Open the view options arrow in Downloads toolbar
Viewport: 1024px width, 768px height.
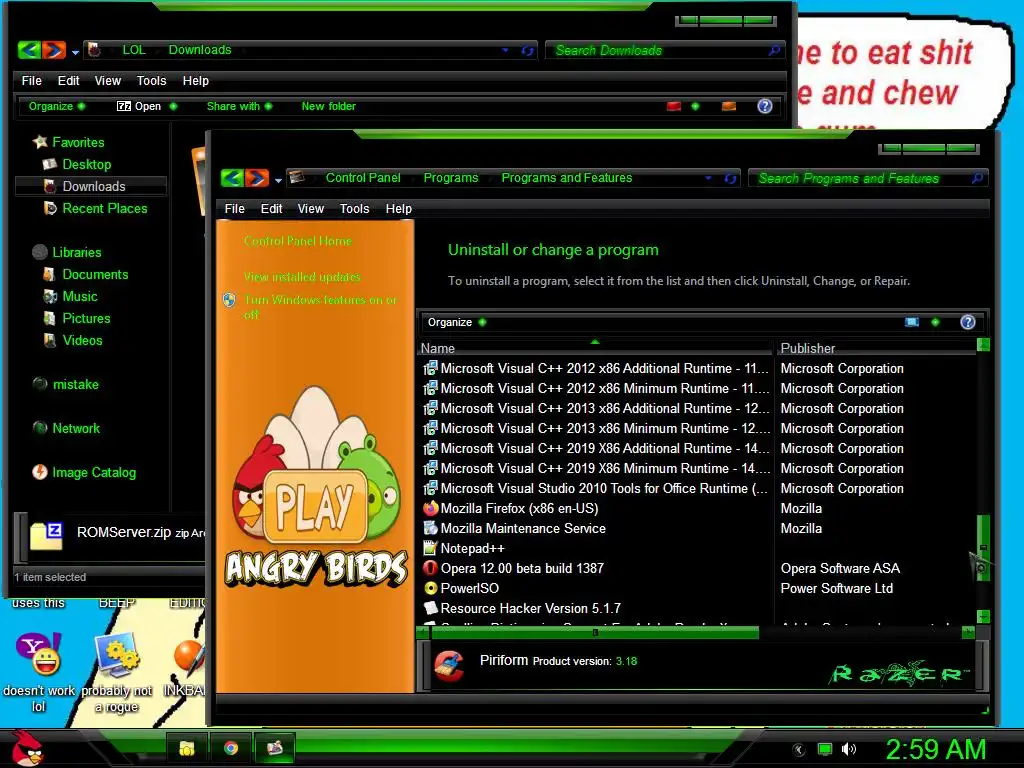click(x=696, y=106)
